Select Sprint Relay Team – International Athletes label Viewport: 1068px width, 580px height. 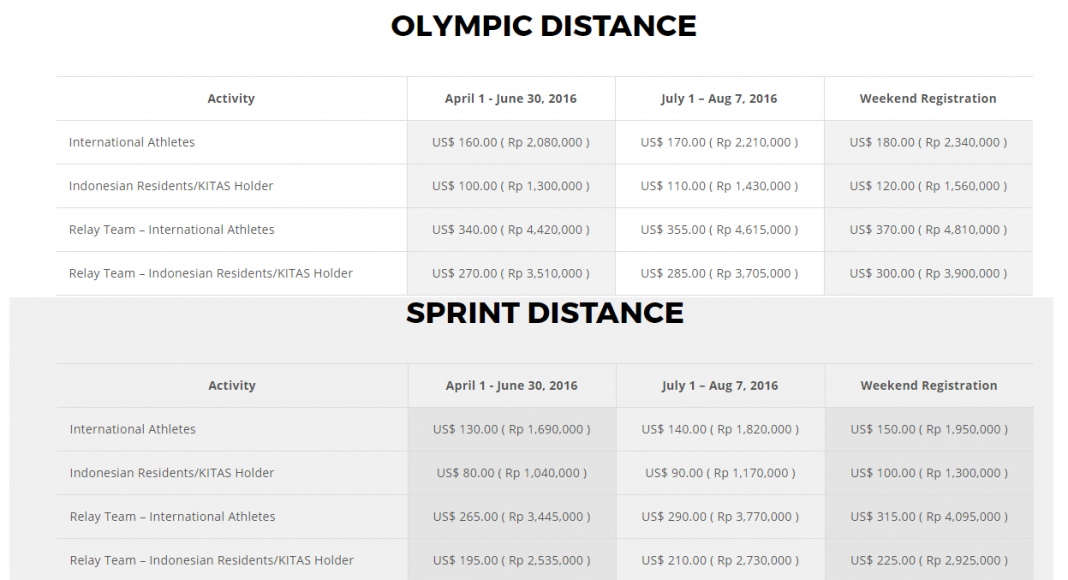pos(172,517)
